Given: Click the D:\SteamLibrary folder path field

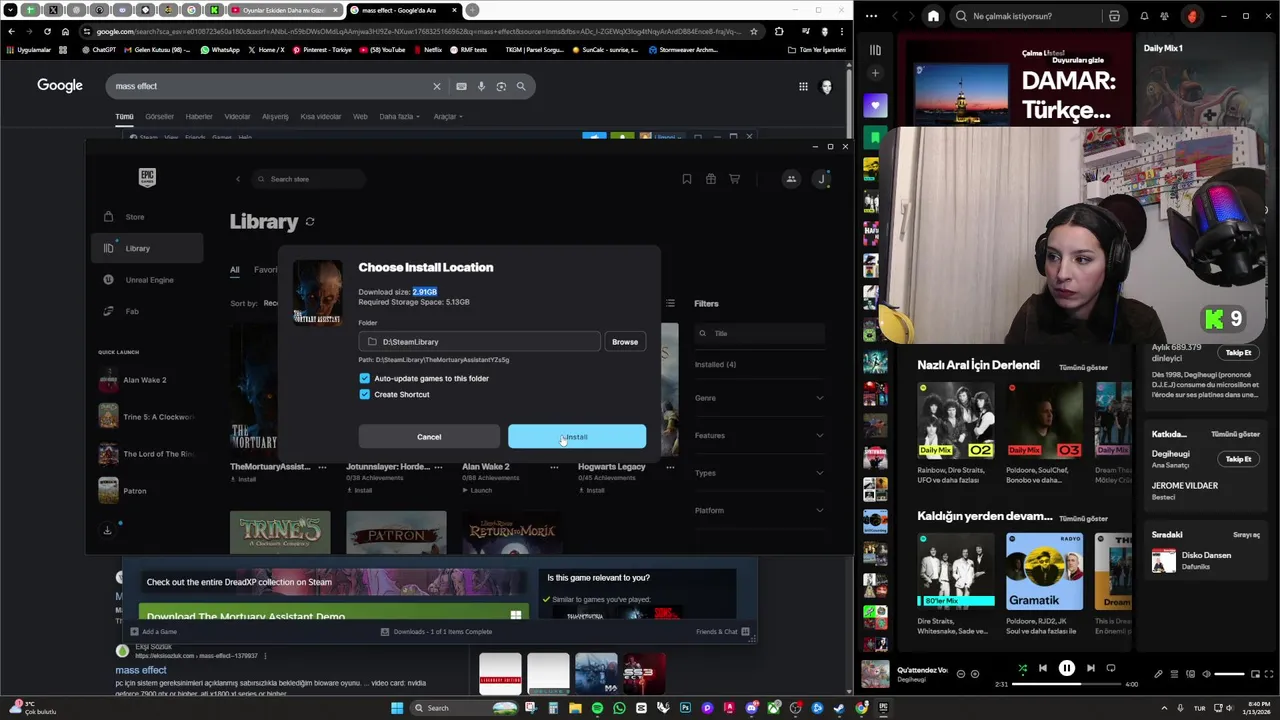Looking at the screenshot, I should tap(480, 342).
